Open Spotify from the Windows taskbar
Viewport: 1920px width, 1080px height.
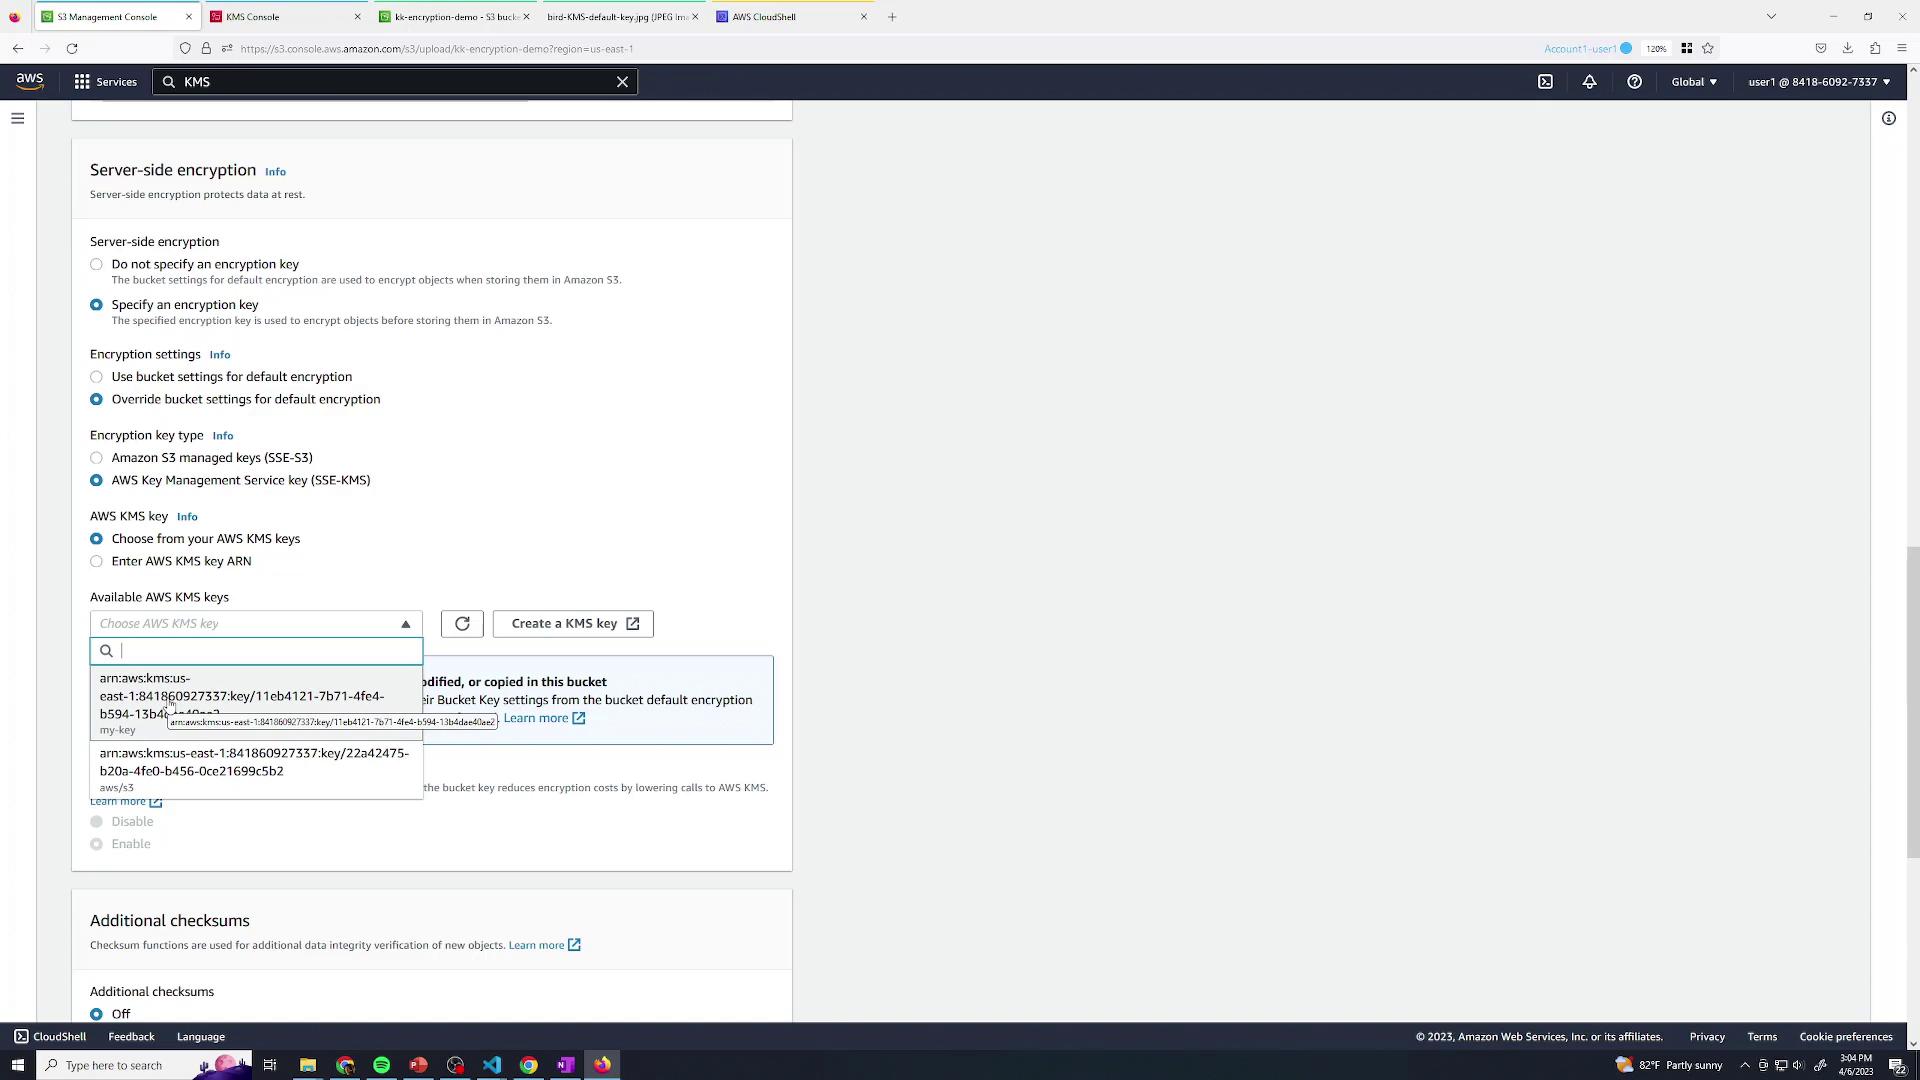click(x=381, y=1065)
